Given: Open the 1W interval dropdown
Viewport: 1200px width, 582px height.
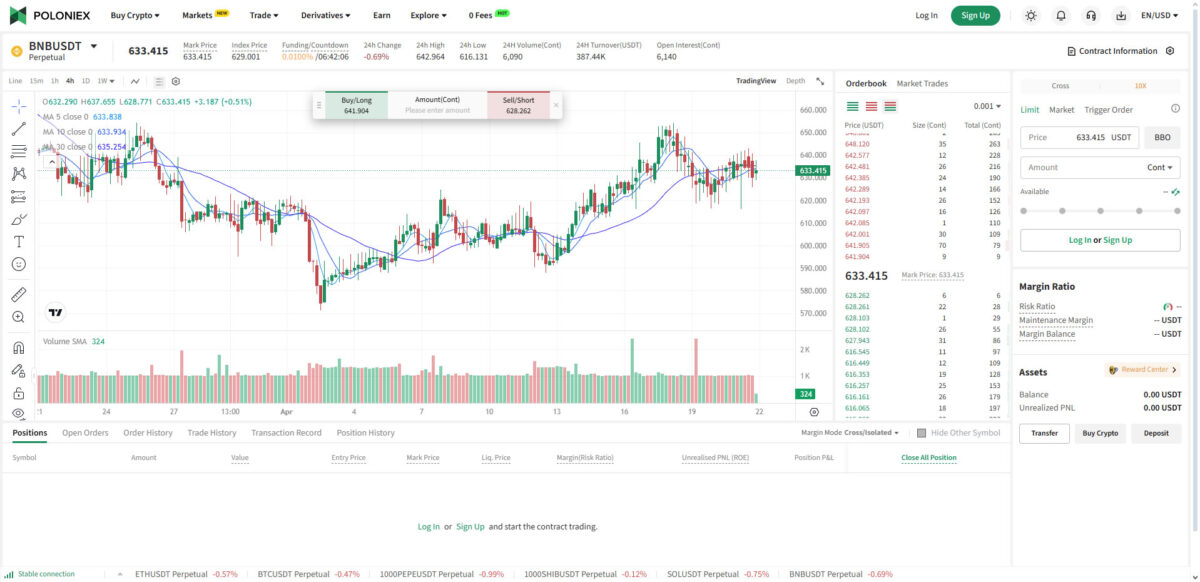Looking at the screenshot, I should [x=105, y=81].
